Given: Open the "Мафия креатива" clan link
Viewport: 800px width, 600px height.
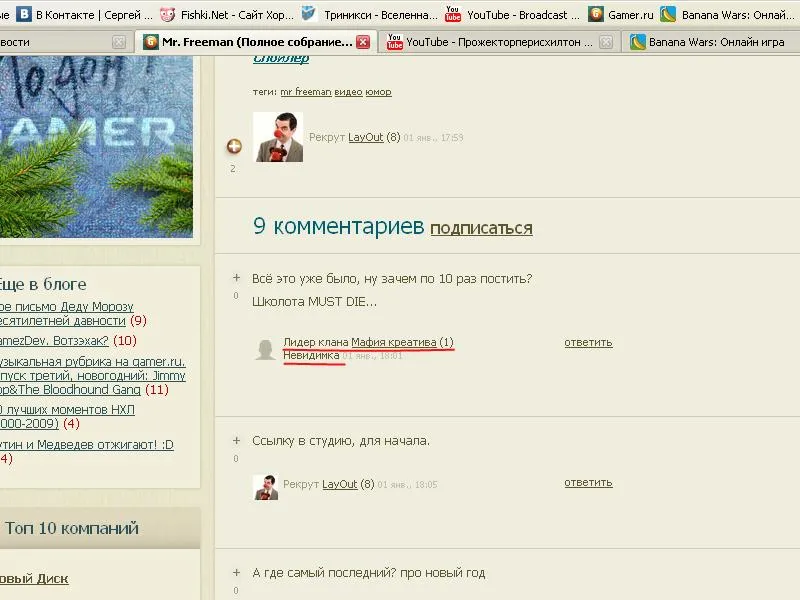Looking at the screenshot, I should pyautogui.click(x=394, y=342).
